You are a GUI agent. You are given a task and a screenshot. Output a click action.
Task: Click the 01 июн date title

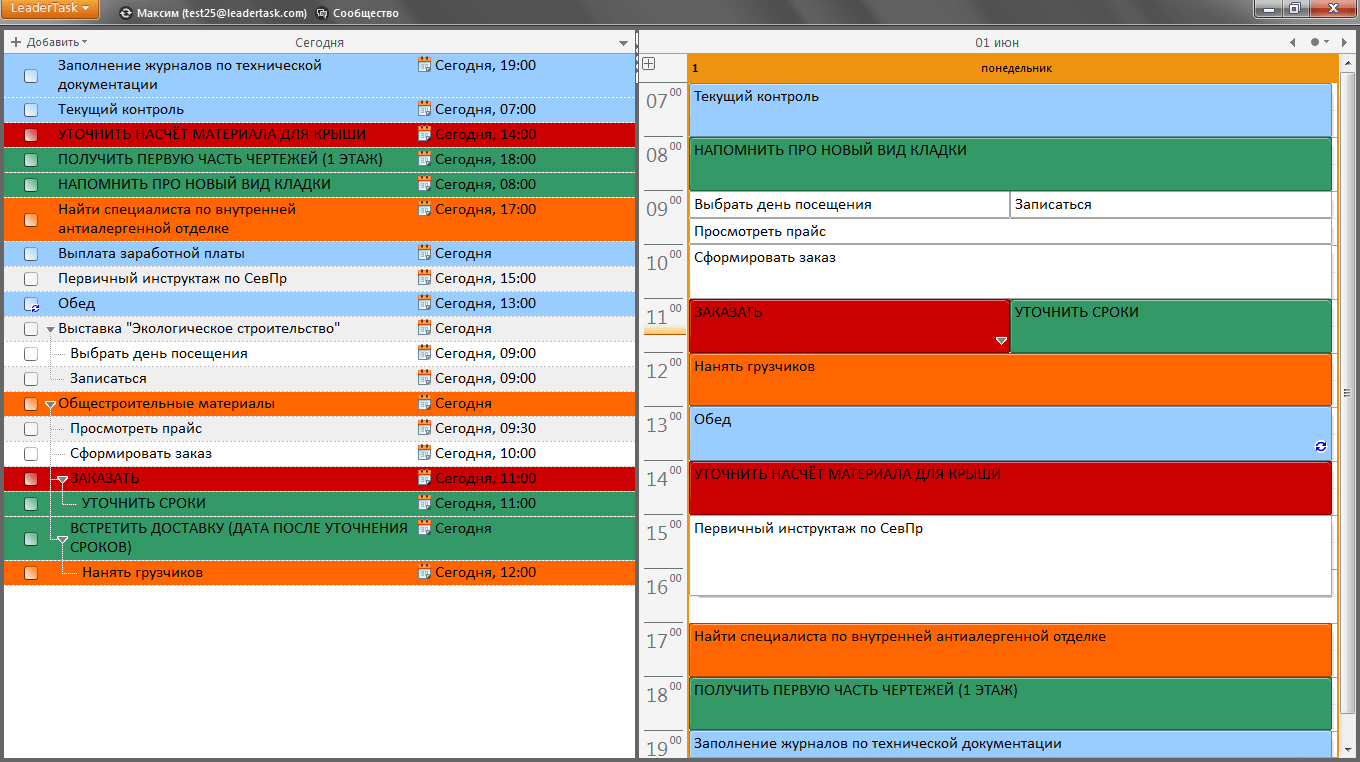[996, 42]
